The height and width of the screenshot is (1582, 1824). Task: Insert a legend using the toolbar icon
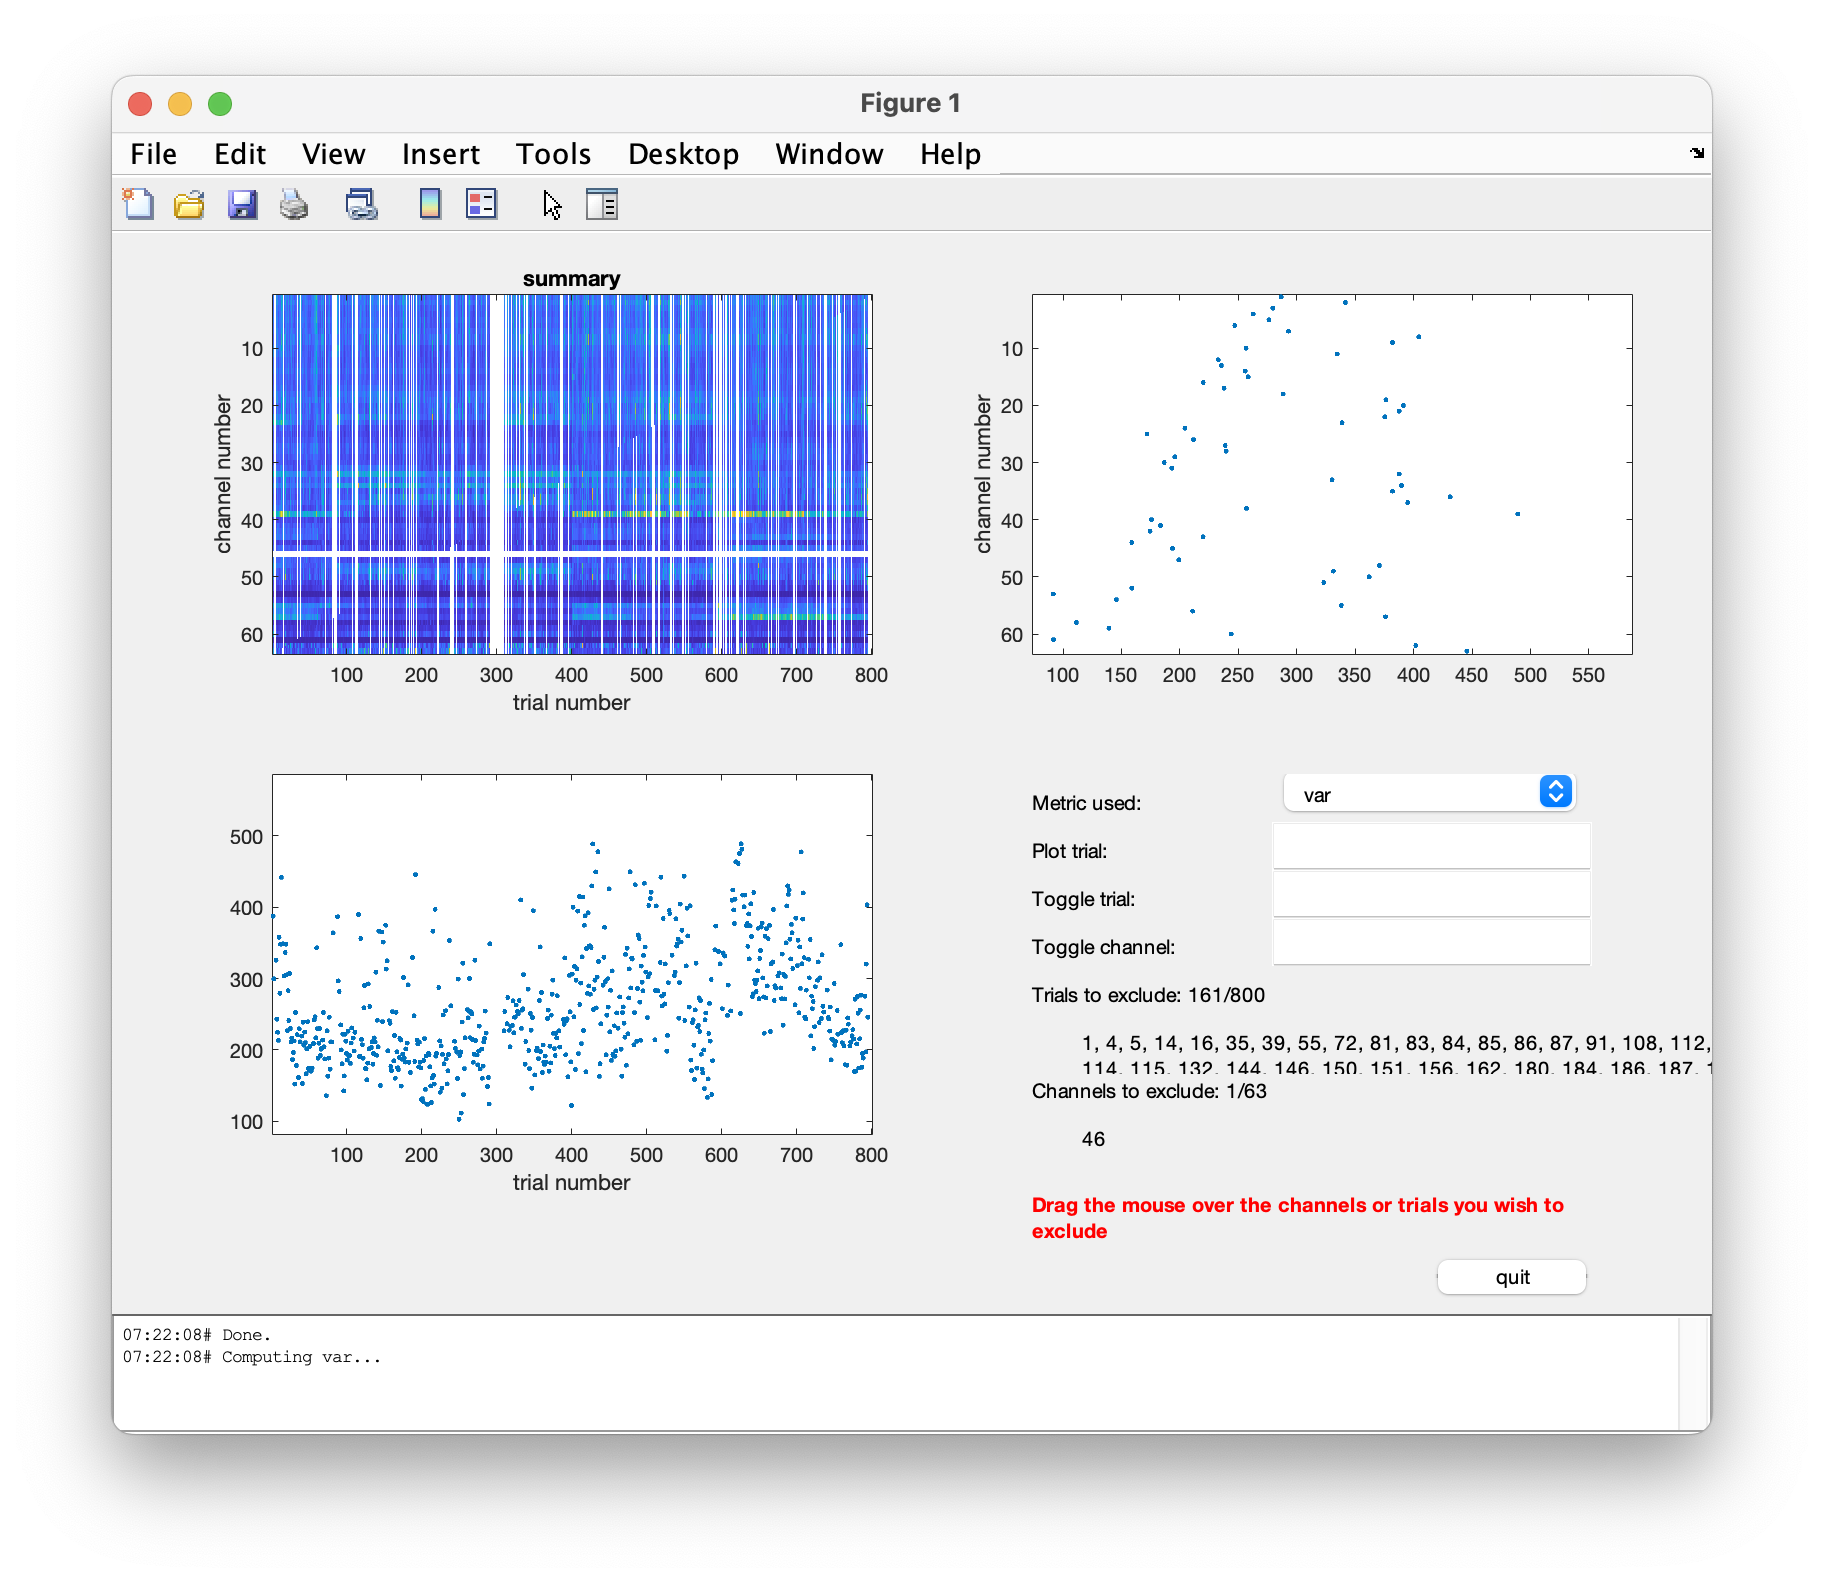(482, 204)
